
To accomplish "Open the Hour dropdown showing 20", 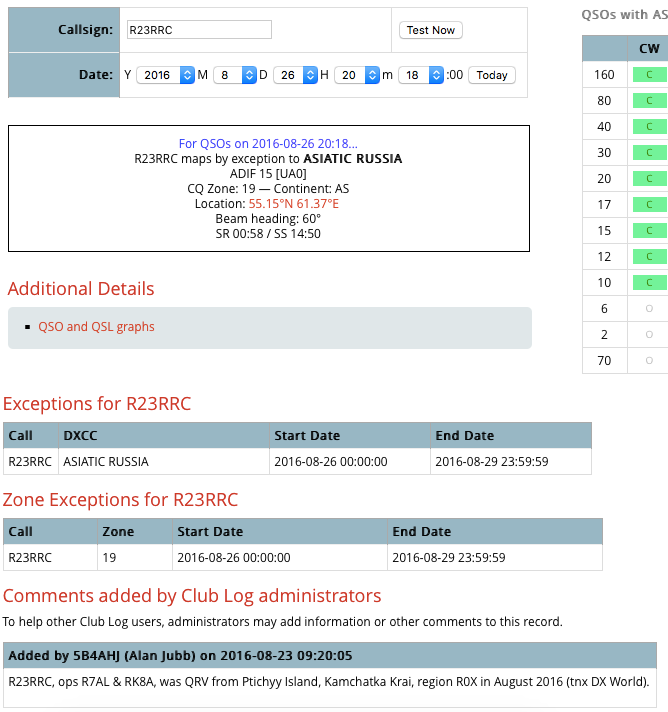I will pos(356,75).
